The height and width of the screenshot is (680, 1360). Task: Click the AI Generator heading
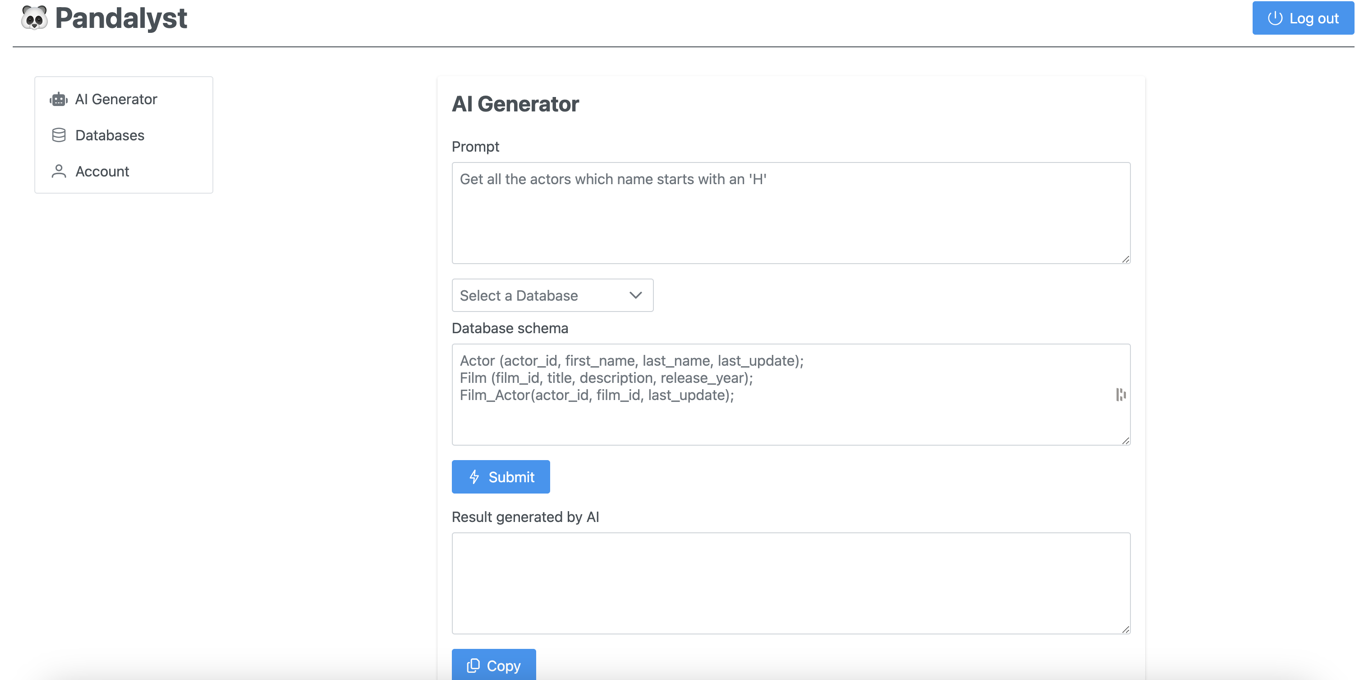coord(515,104)
